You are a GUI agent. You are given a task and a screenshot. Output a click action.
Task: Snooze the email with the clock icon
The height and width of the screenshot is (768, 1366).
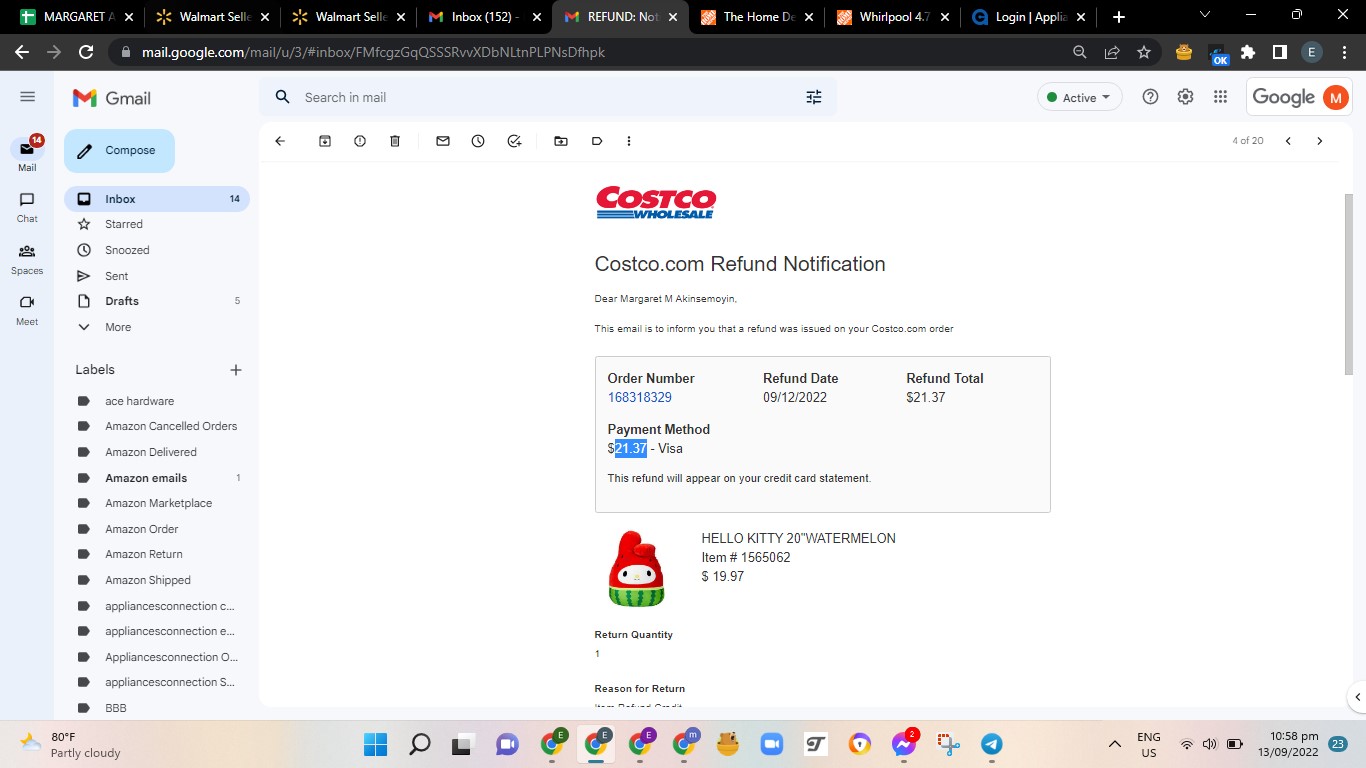click(478, 141)
